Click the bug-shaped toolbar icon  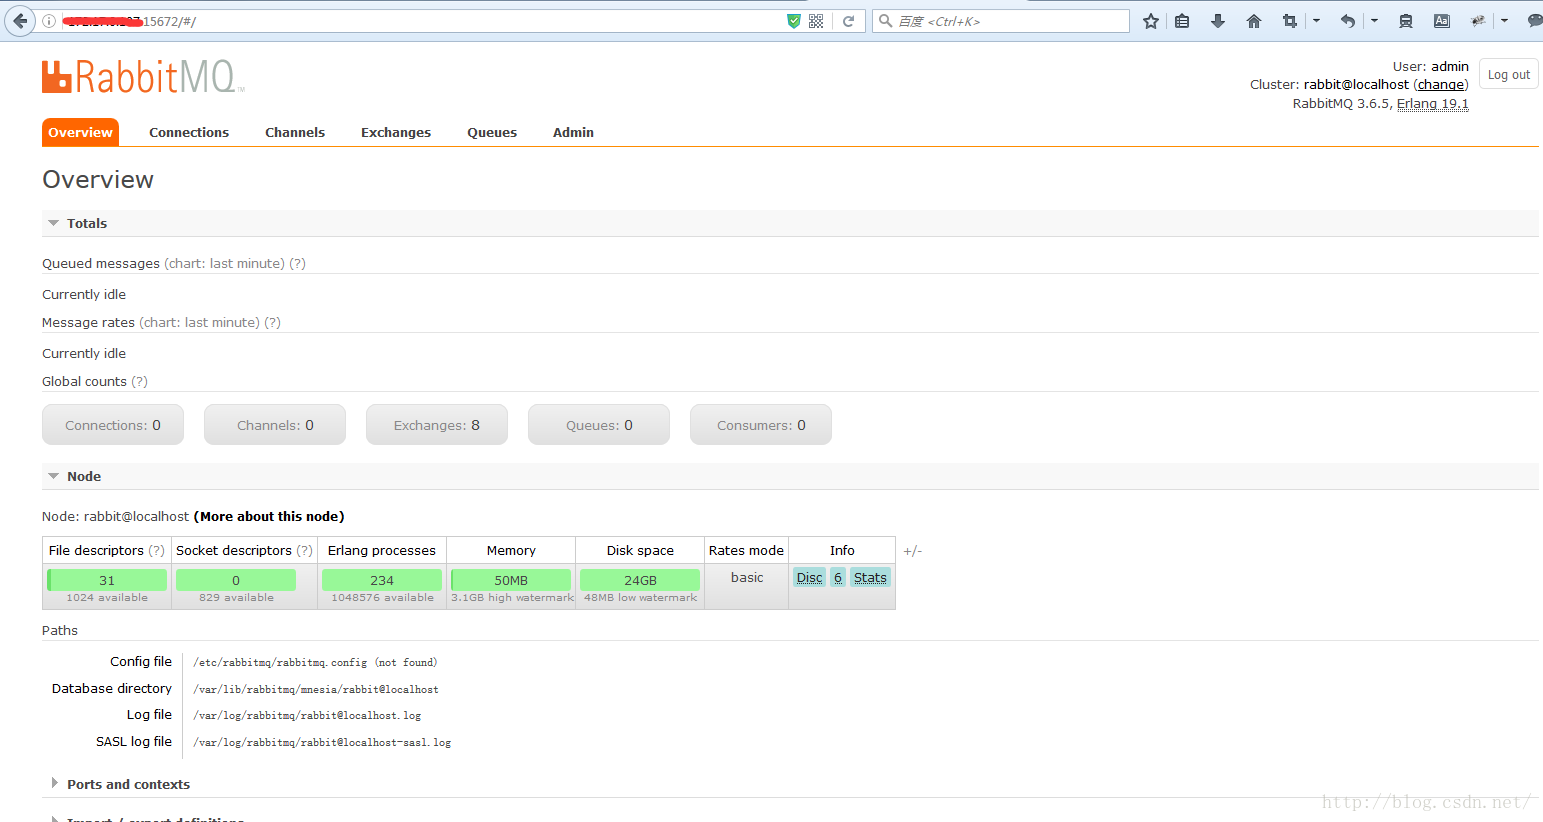(1478, 21)
